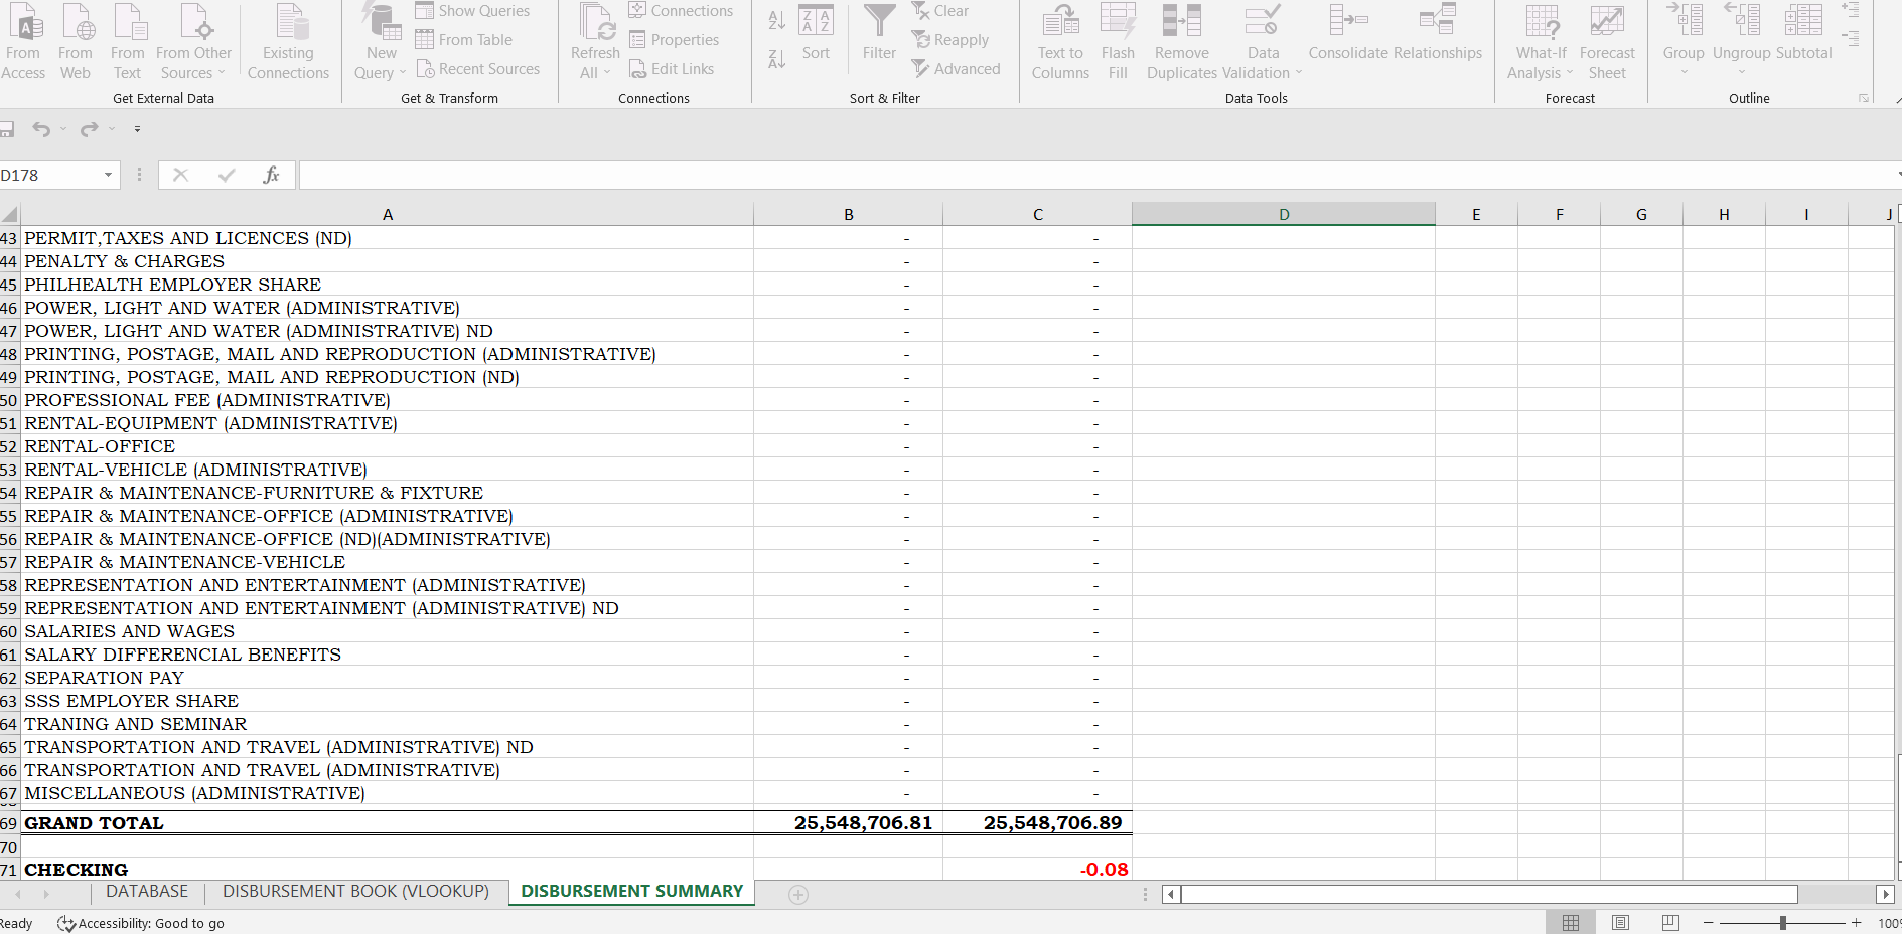Select the SEPARATION PAY cell
Viewport: 1902px width, 934px height.
[x=387, y=678]
